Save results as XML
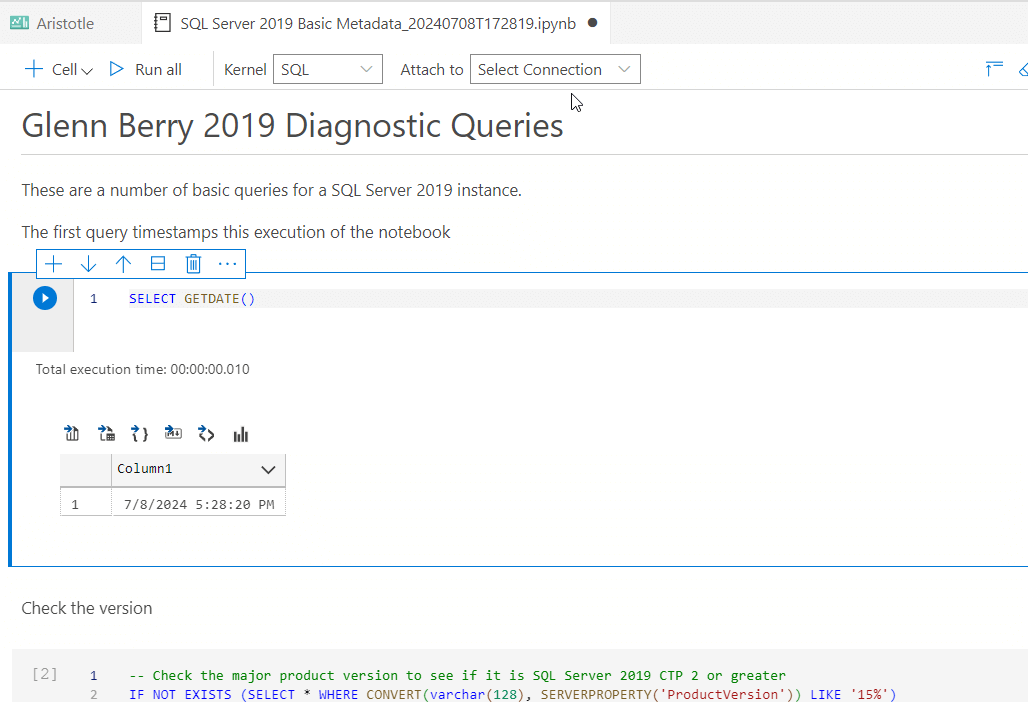This screenshot has width=1028, height=702. click(x=207, y=434)
